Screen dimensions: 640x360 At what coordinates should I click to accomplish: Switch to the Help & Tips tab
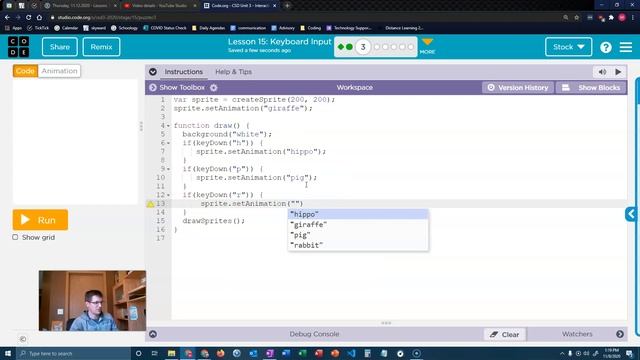[233, 72]
